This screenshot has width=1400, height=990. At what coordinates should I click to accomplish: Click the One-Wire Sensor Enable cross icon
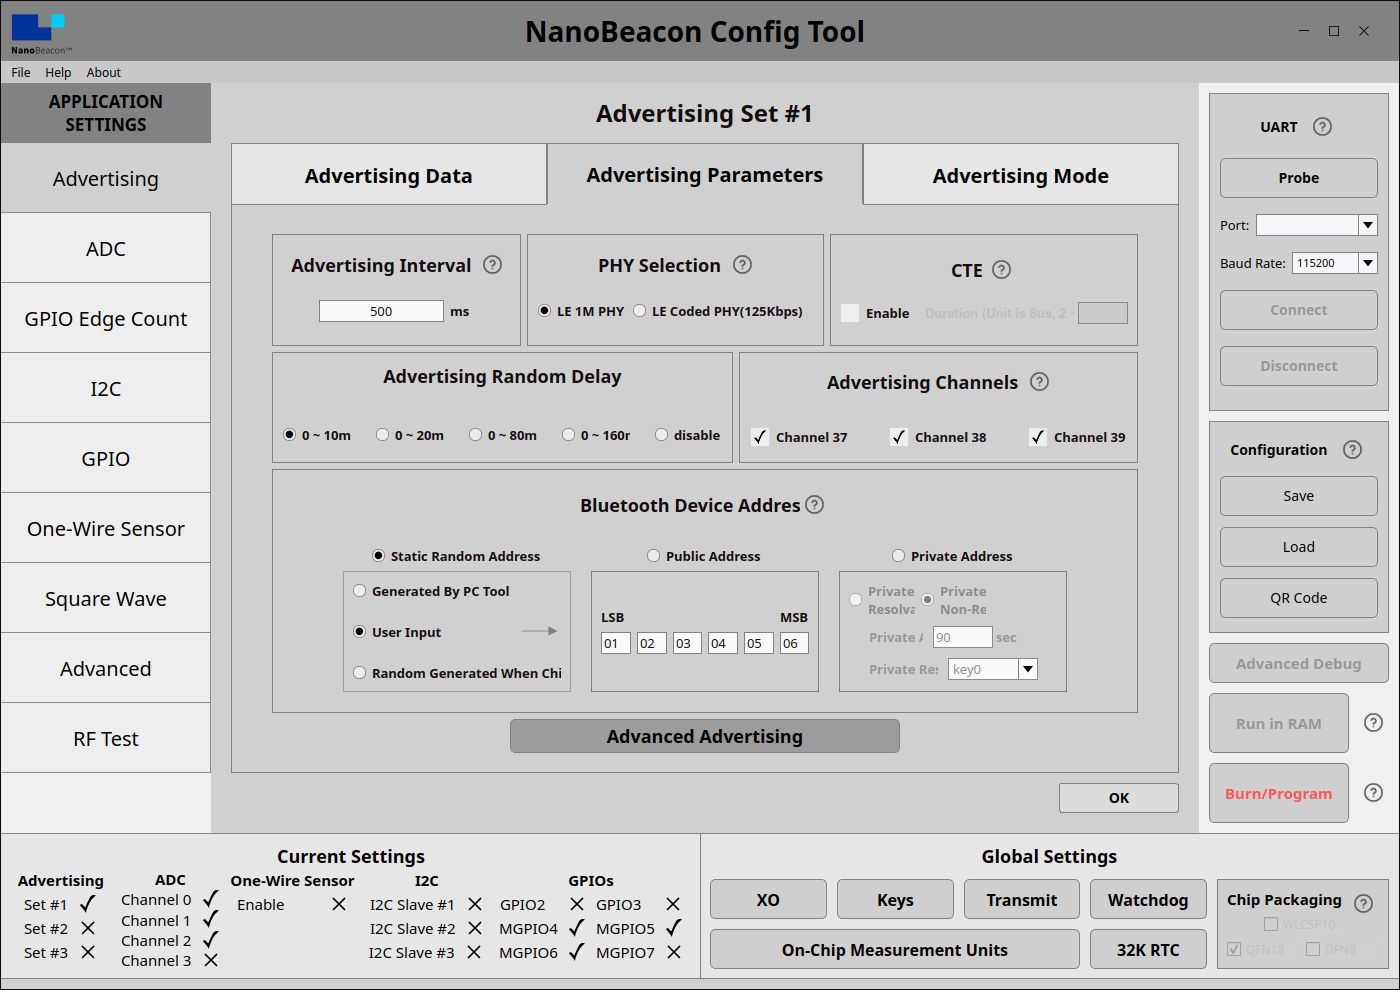click(x=339, y=904)
